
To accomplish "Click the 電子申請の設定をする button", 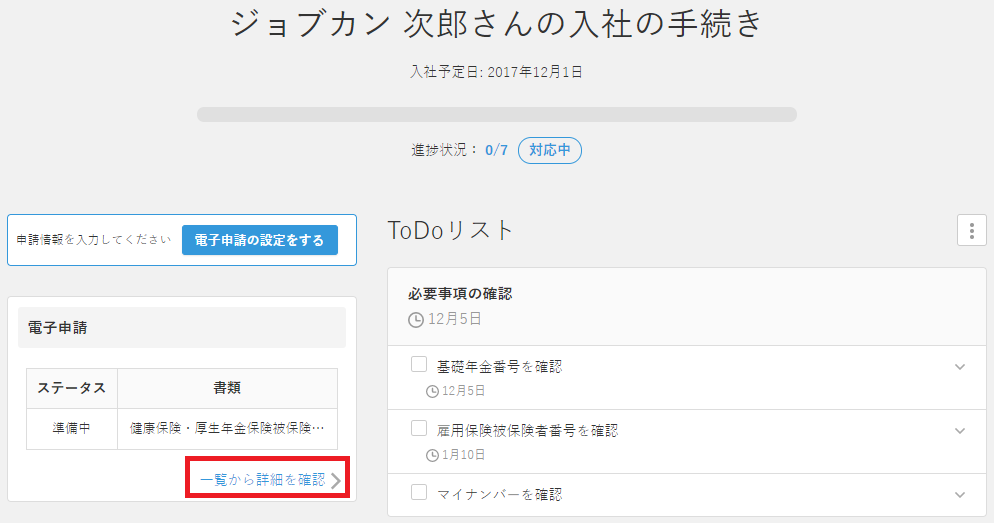I will pyautogui.click(x=260, y=240).
